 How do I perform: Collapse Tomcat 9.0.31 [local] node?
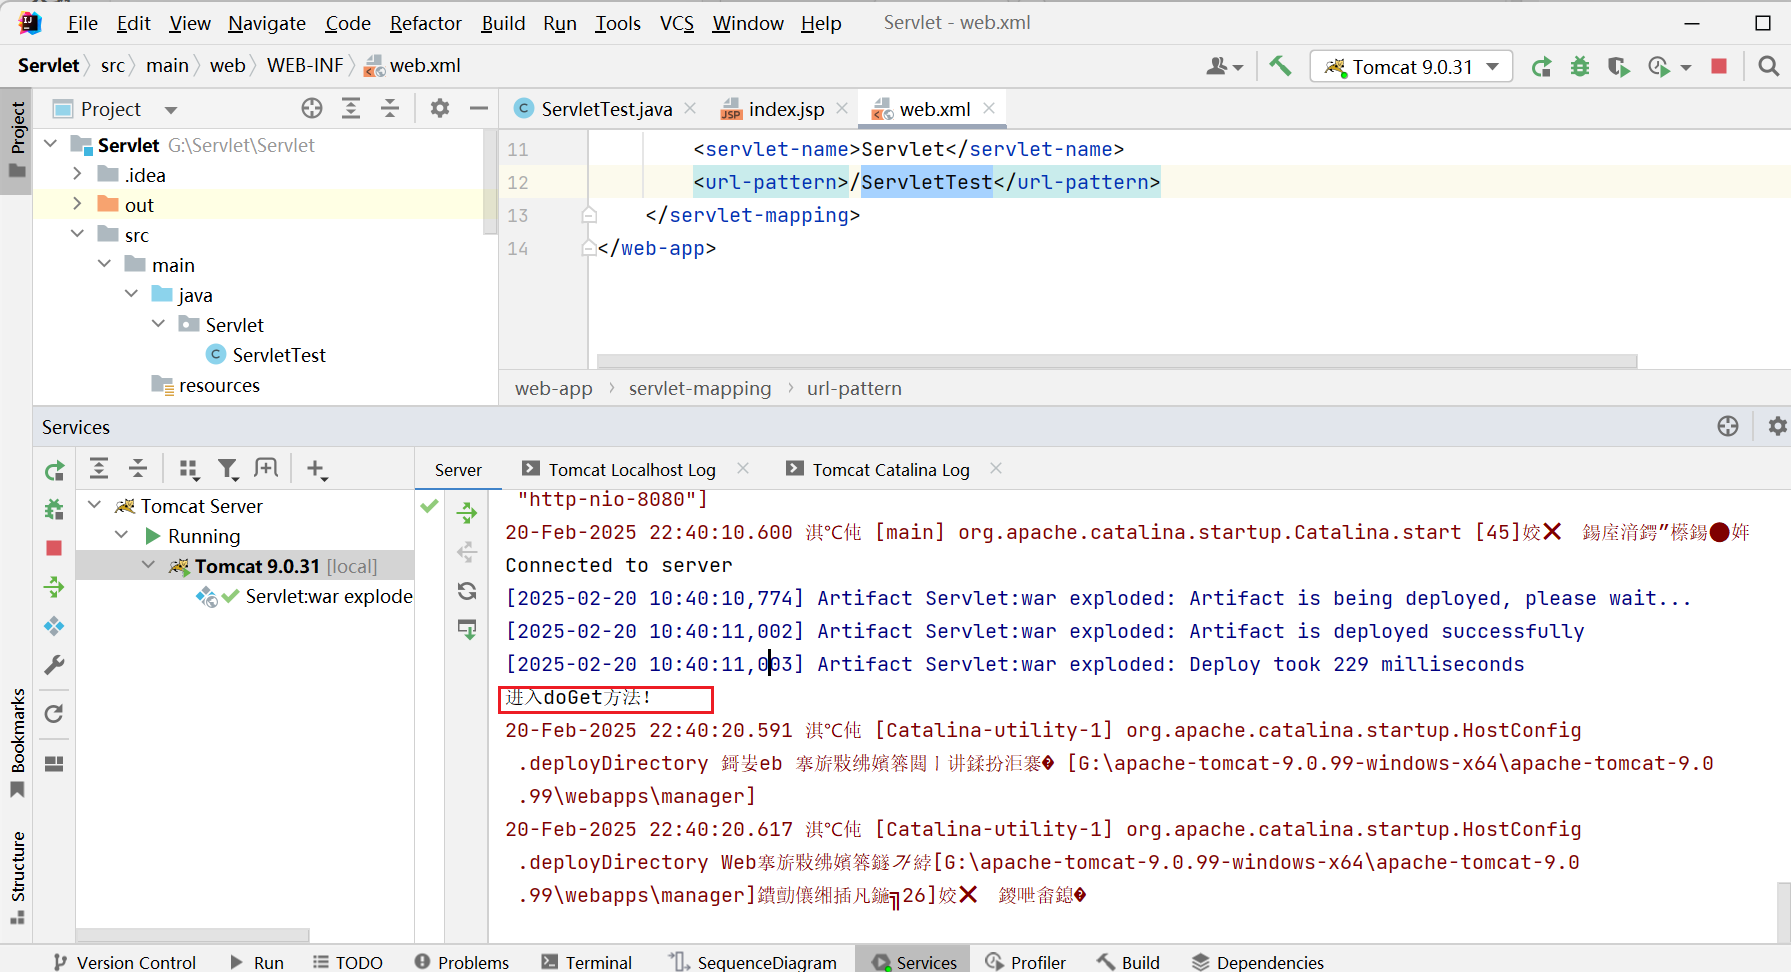148,565
